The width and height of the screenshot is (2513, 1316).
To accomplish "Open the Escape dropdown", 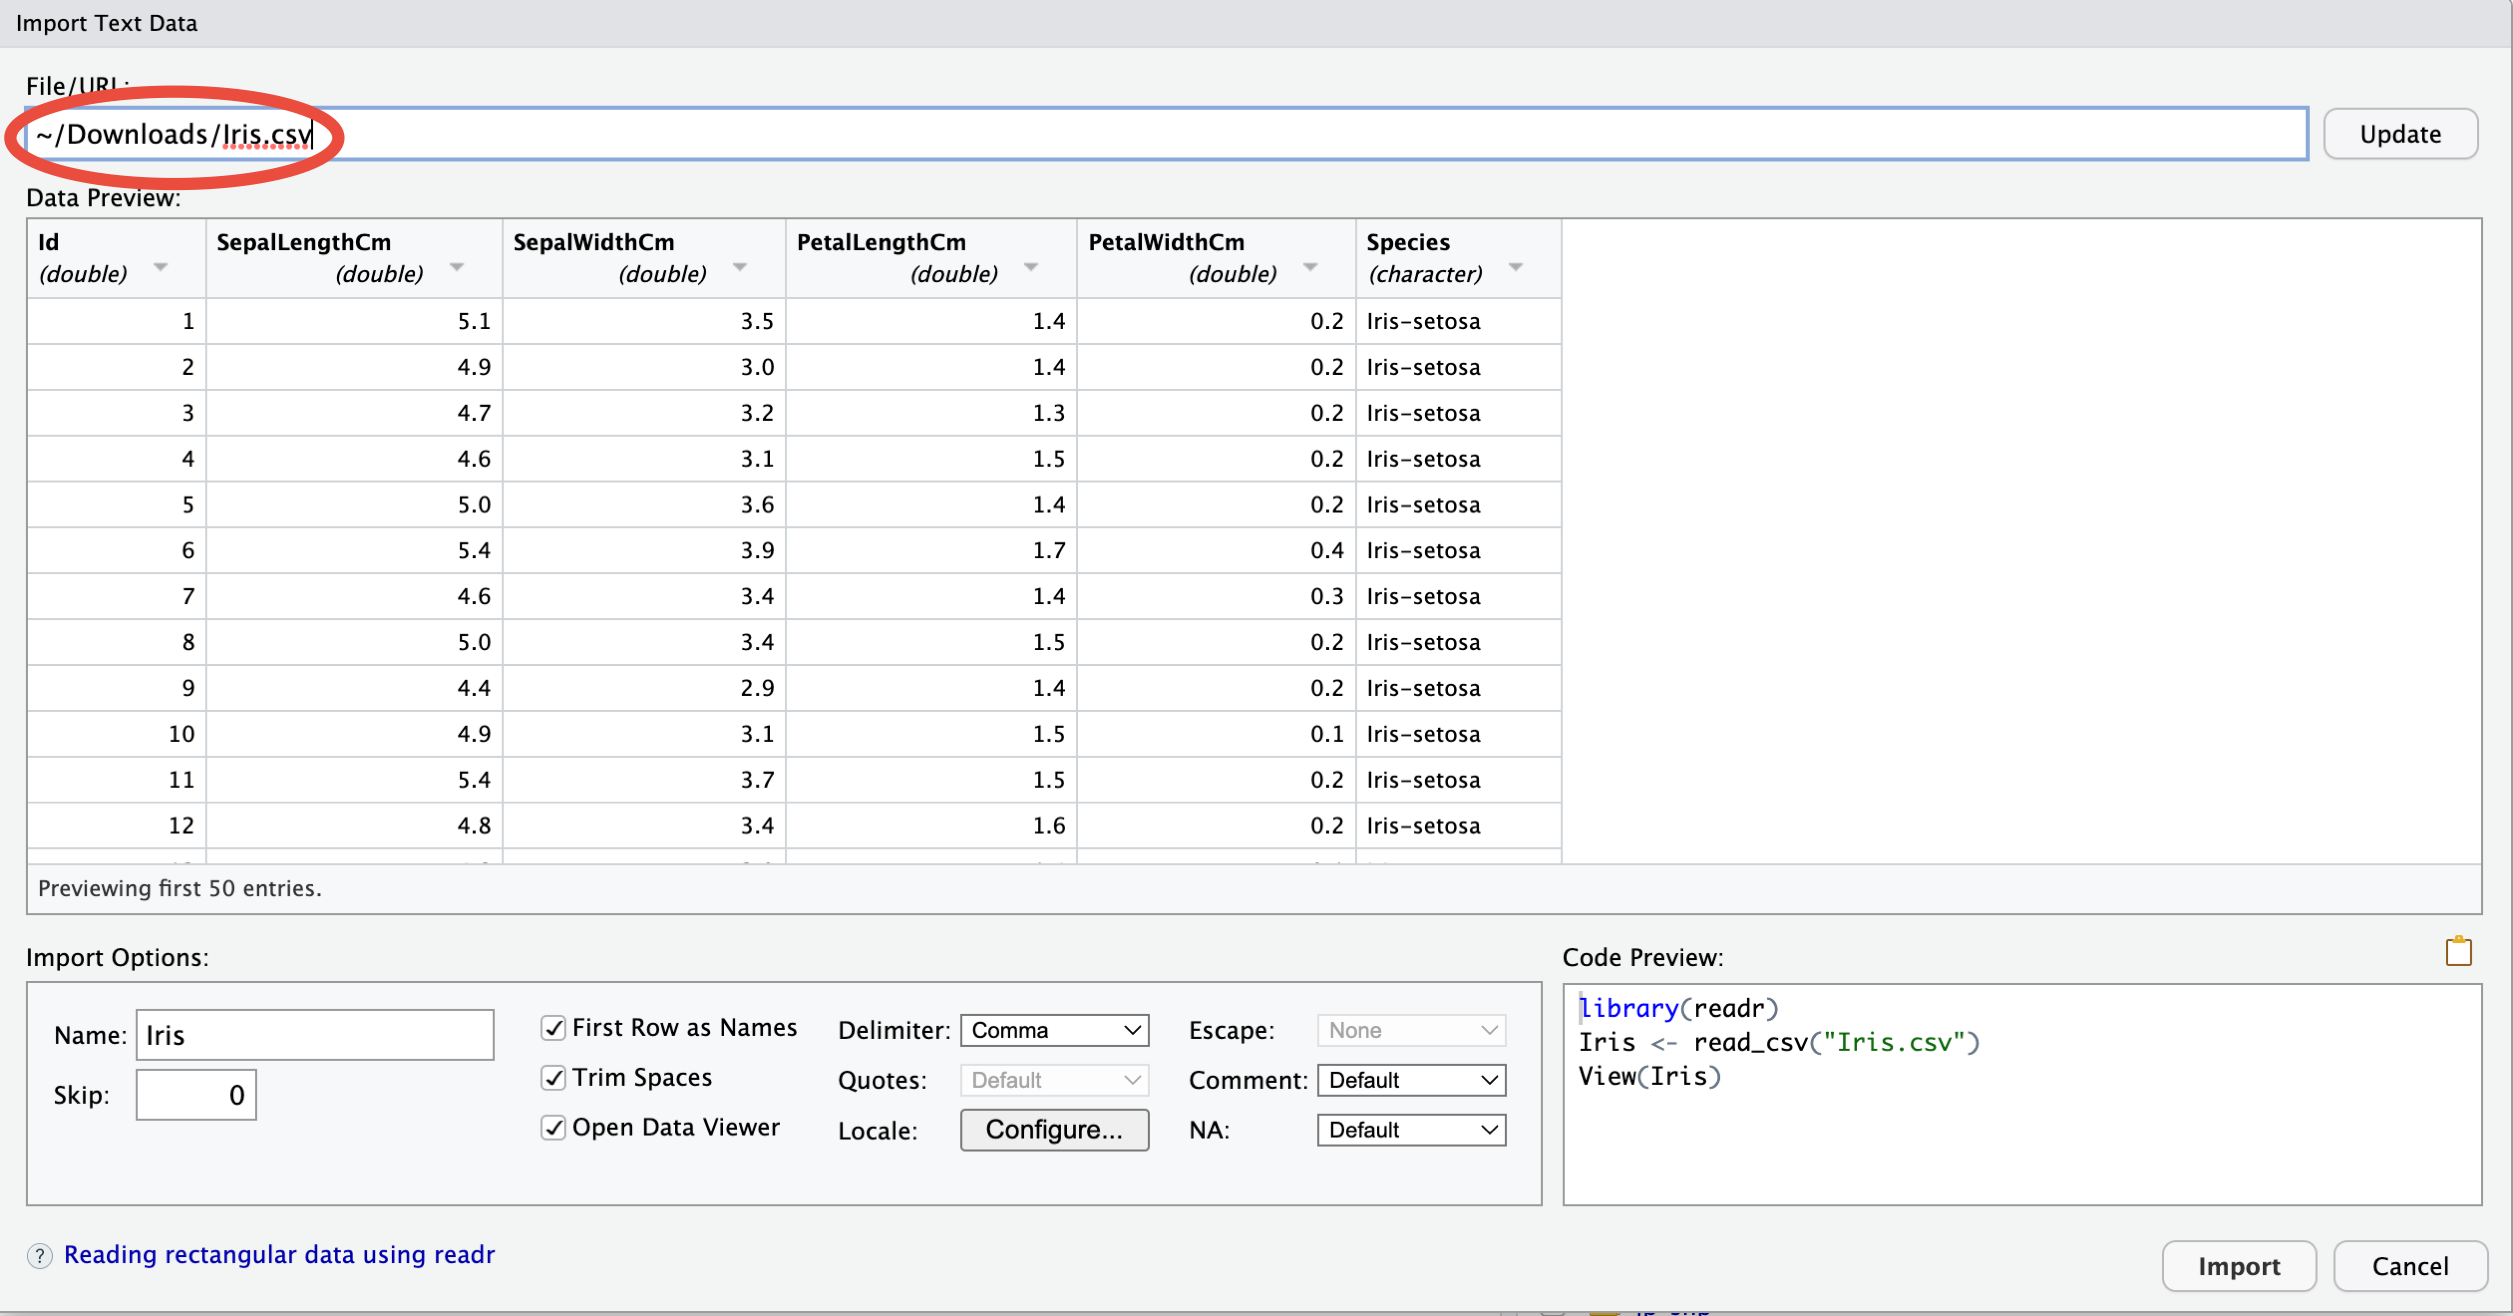I will 1411,1030.
